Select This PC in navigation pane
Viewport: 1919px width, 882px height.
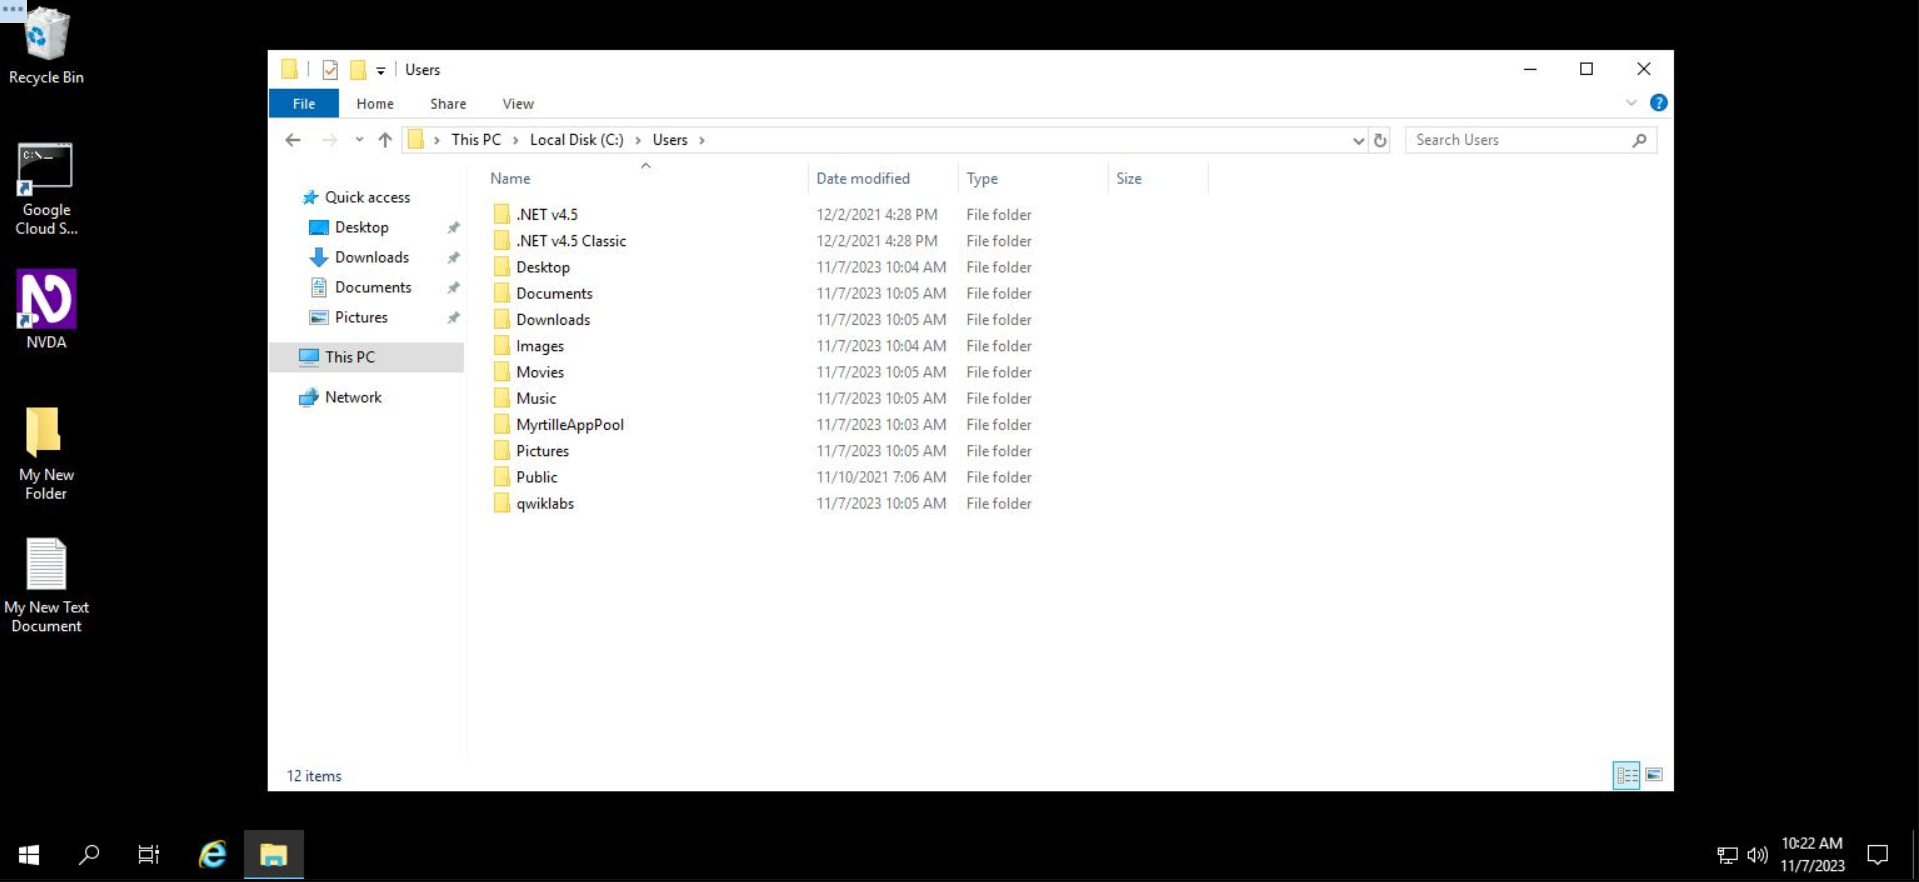click(x=366, y=357)
